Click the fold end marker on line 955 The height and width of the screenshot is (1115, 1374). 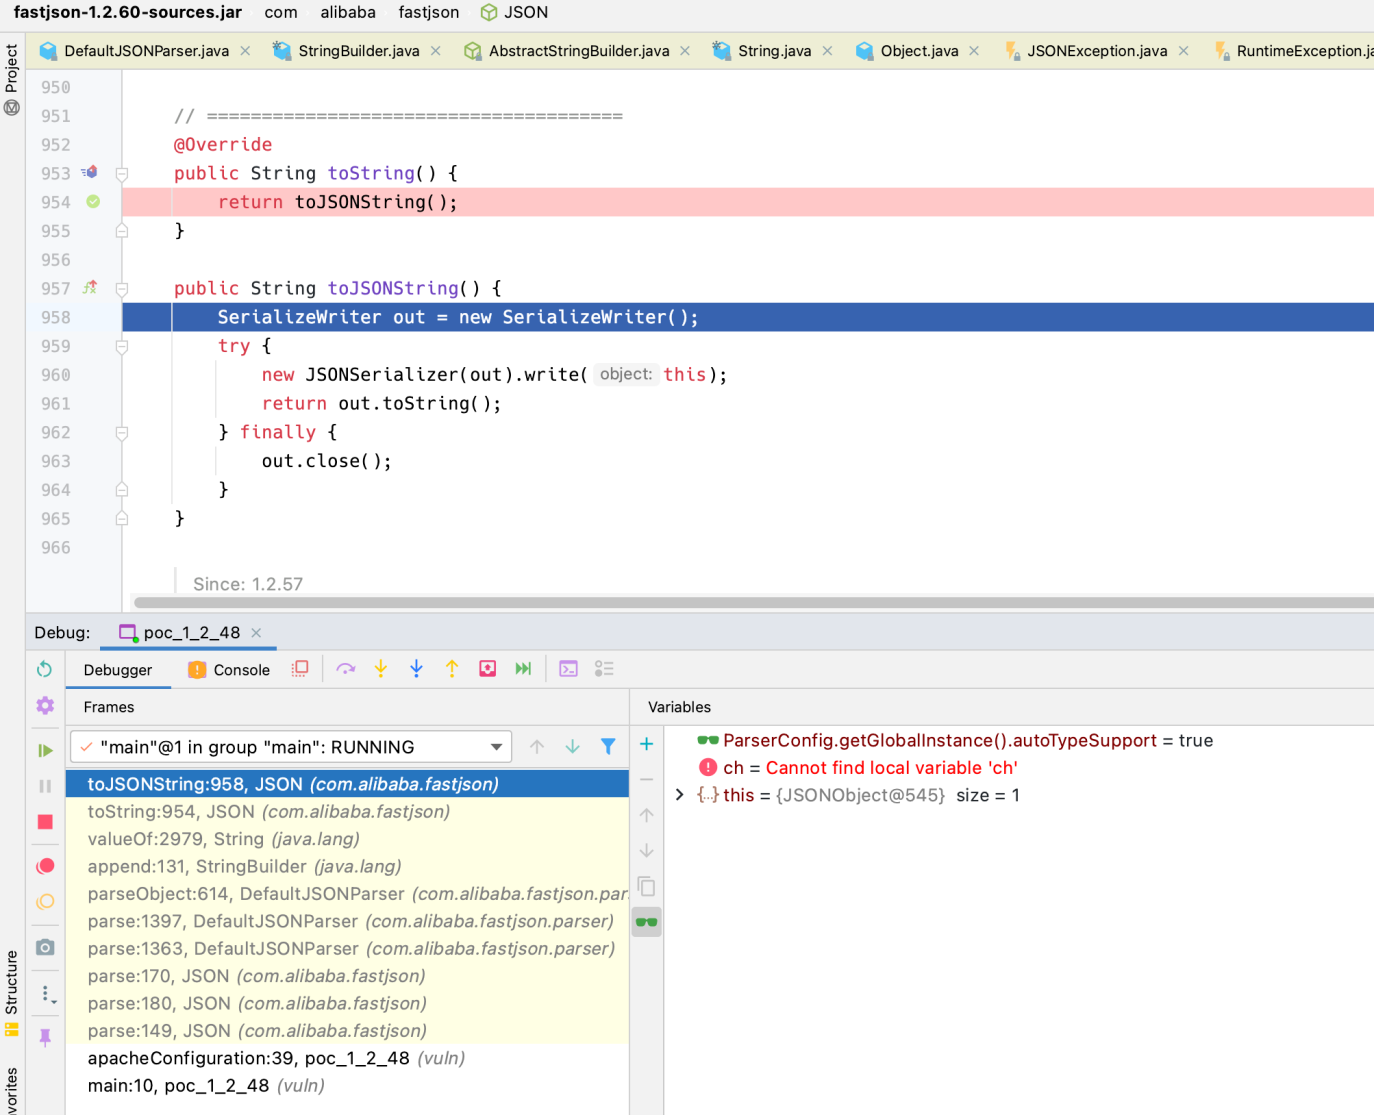[122, 231]
